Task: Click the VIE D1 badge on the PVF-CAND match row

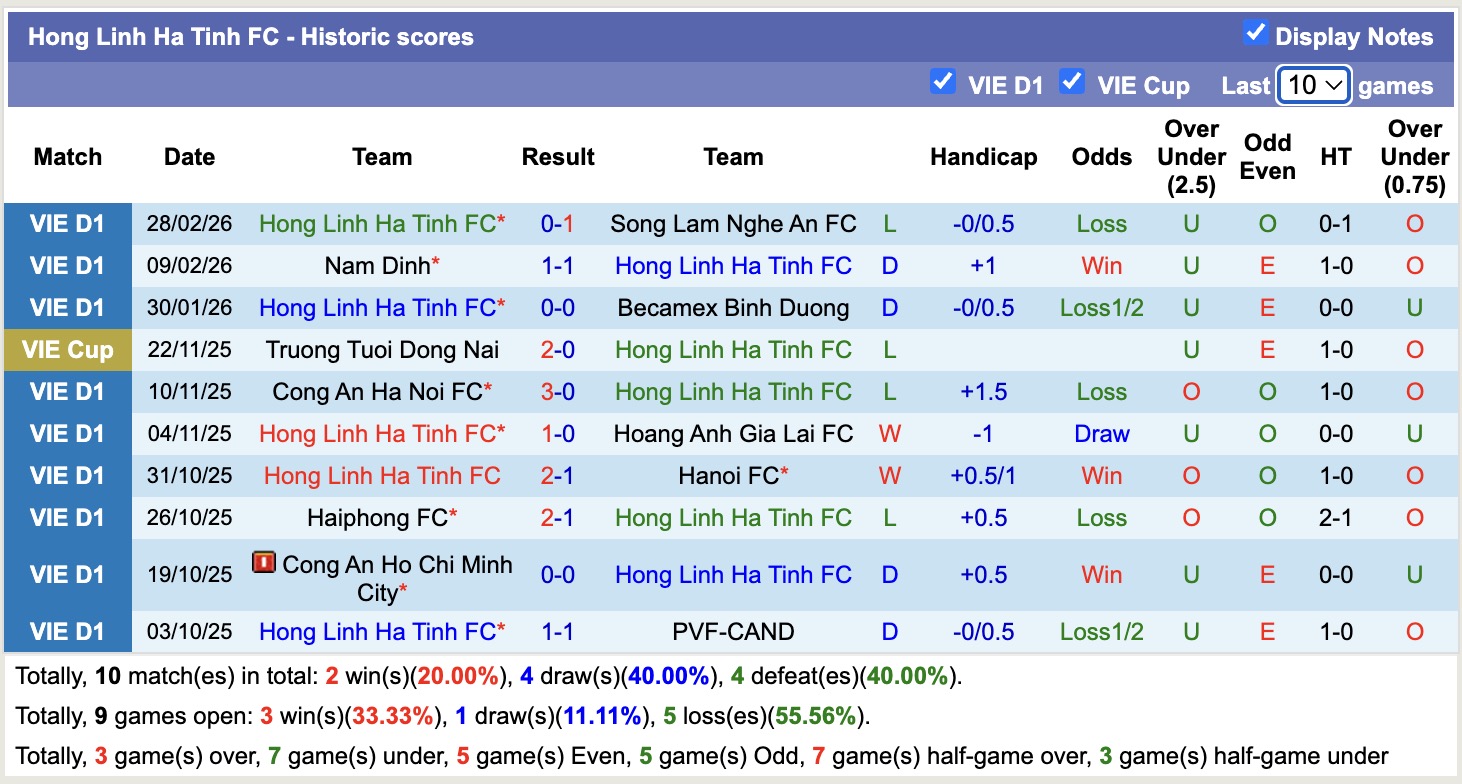Action: (x=67, y=631)
